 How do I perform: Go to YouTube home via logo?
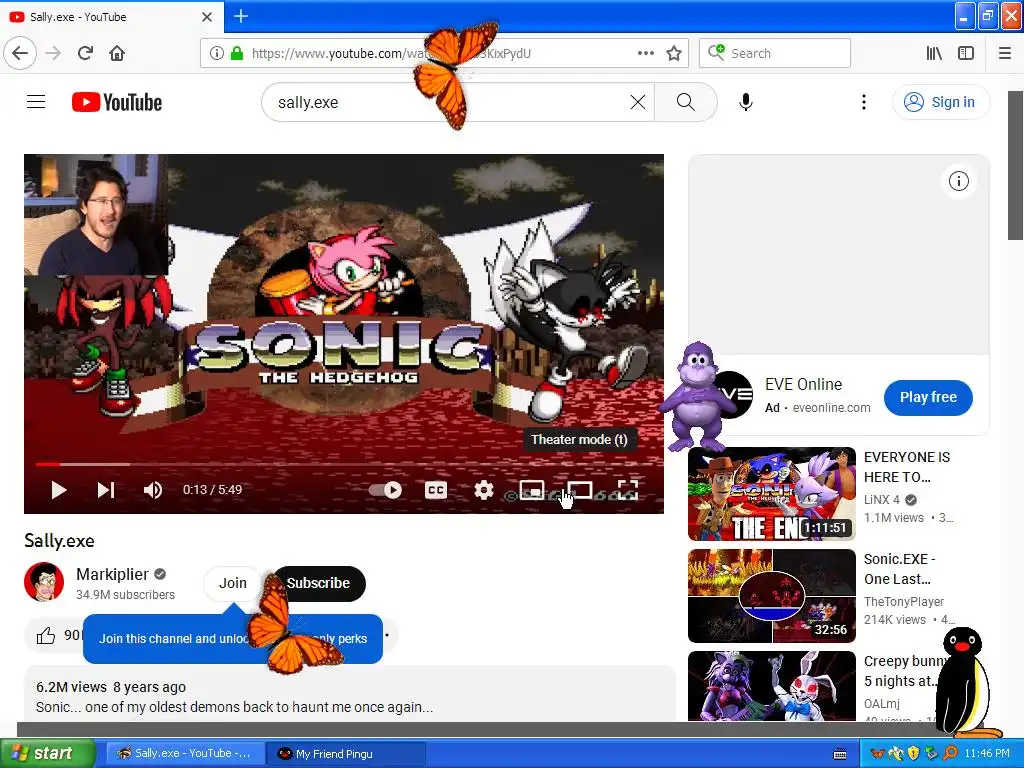click(117, 102)
